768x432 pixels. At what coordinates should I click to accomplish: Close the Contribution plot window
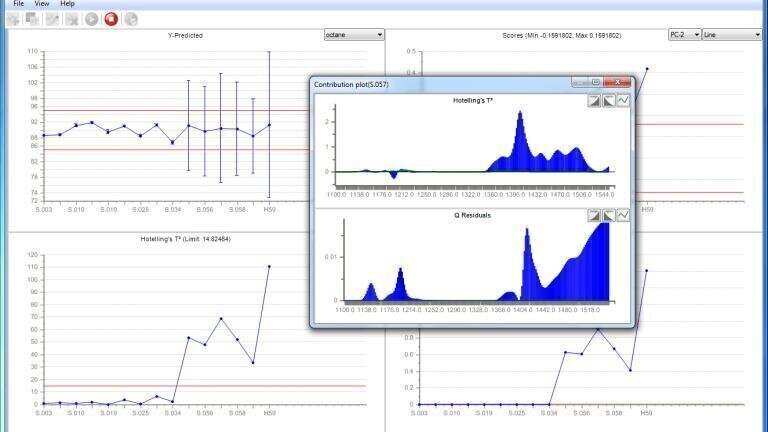617,82
